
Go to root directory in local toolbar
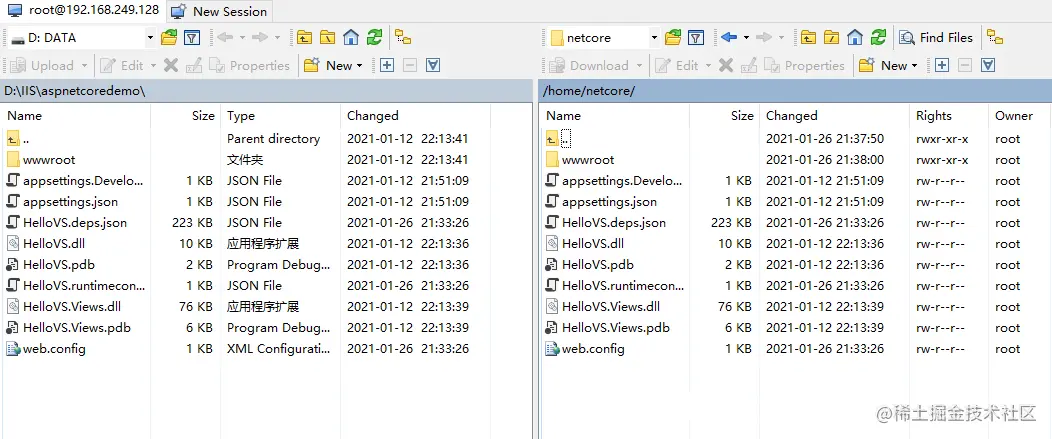pyautogui.click(x=327, y=38)
